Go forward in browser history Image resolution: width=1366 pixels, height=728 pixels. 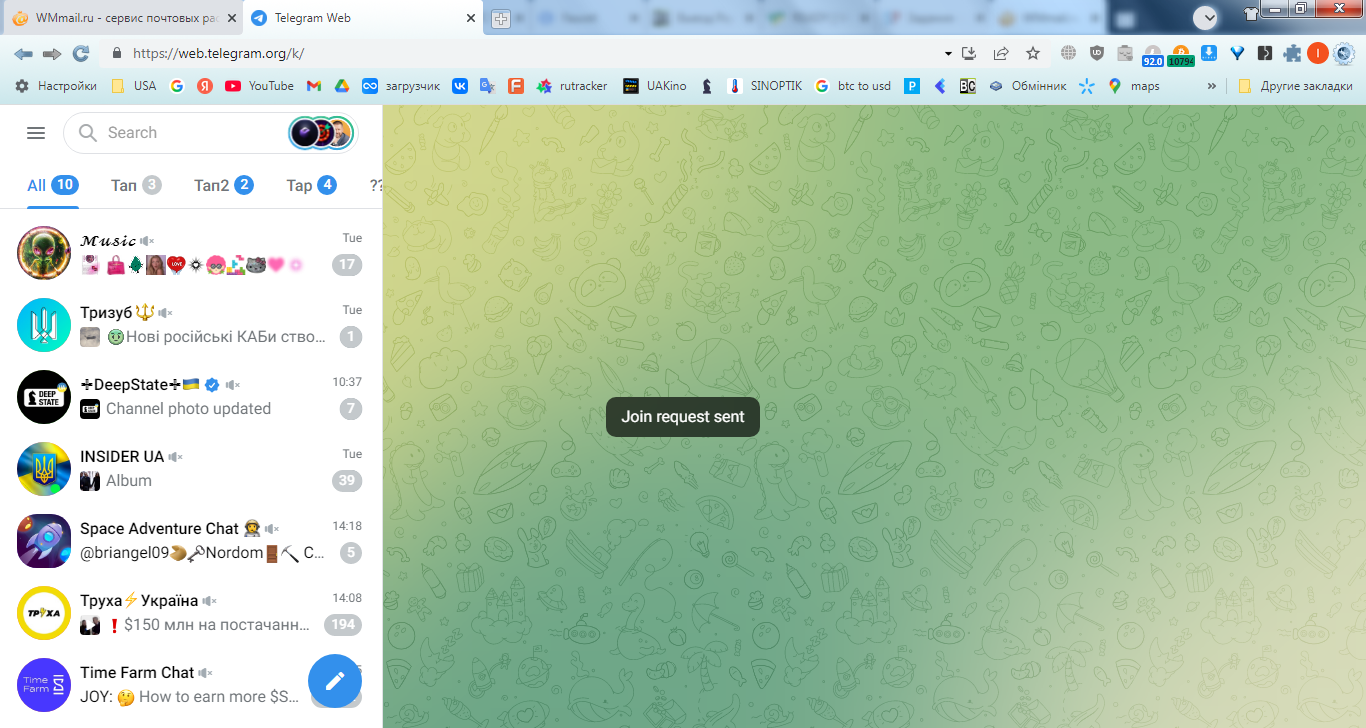pyautogui.click(x=52, y=53)
